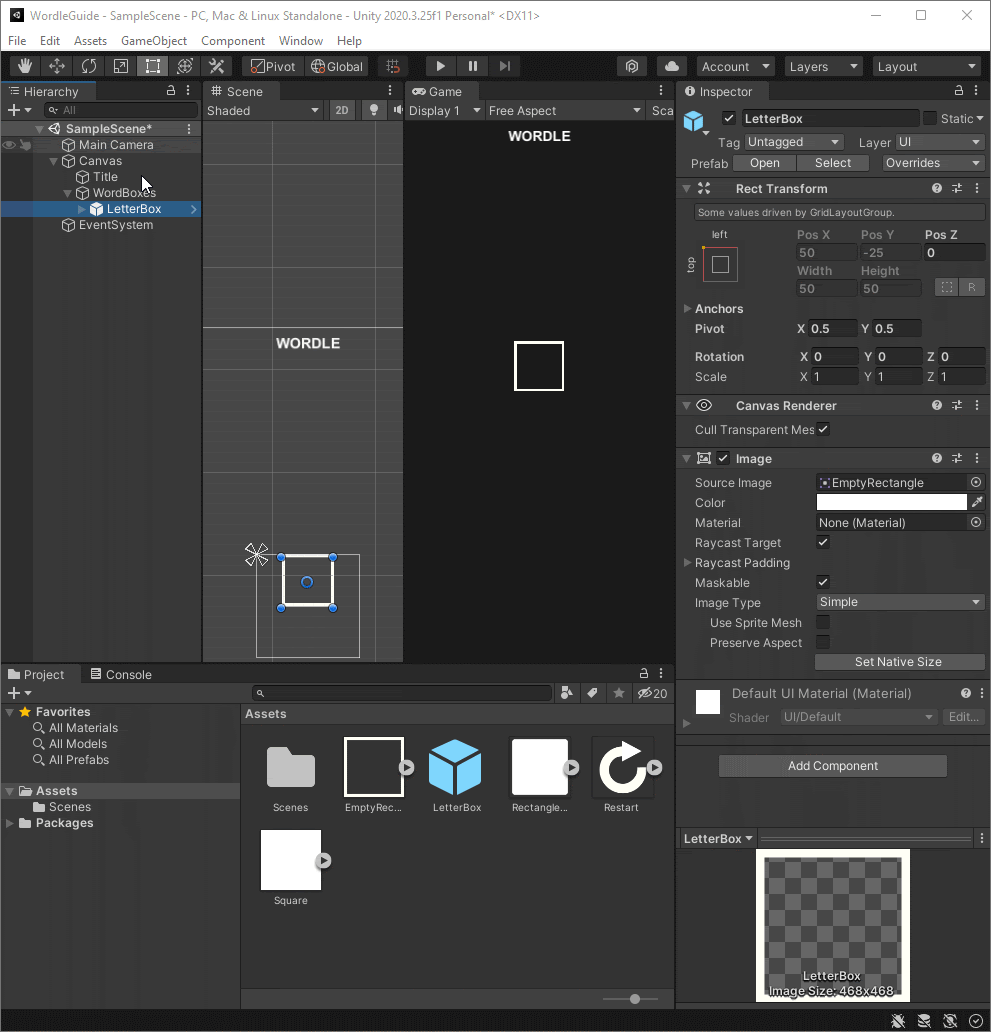991x1032 pixels.
Task: Uncheck Raycast Target on the Image
Action: (x=822, y=542)
